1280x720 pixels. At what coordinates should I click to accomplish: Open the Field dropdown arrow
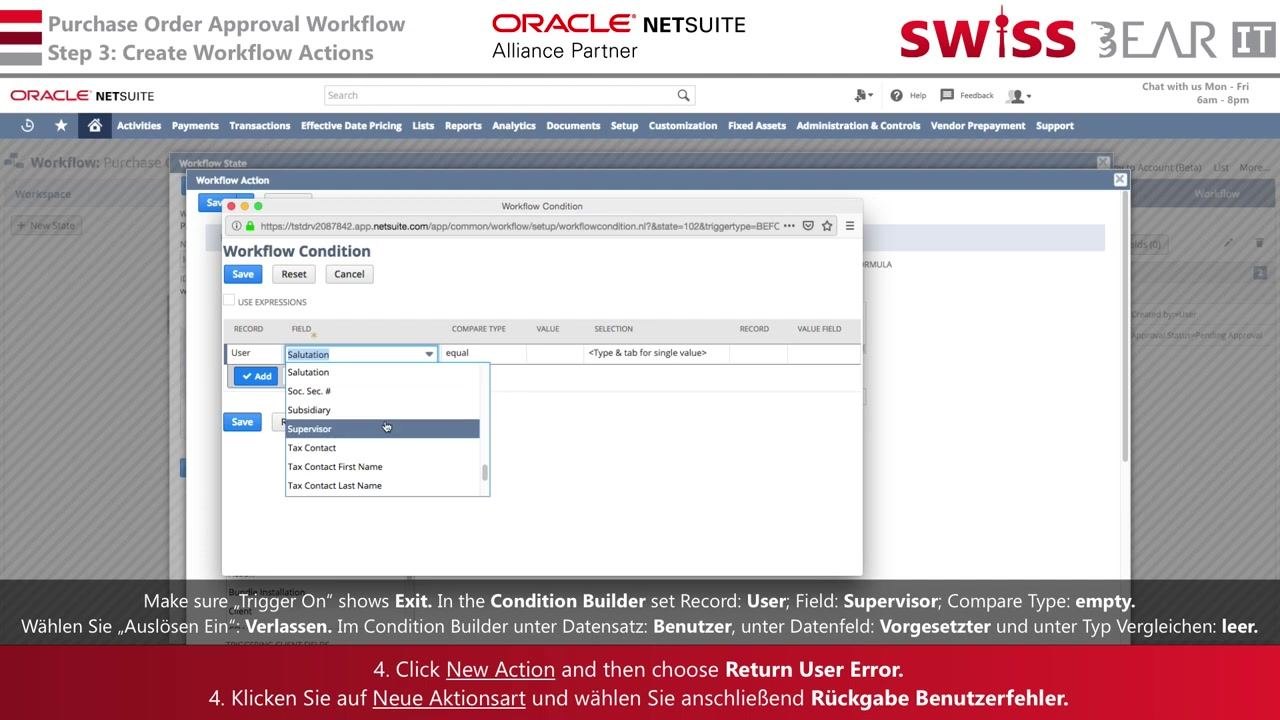tap(429, 354)
